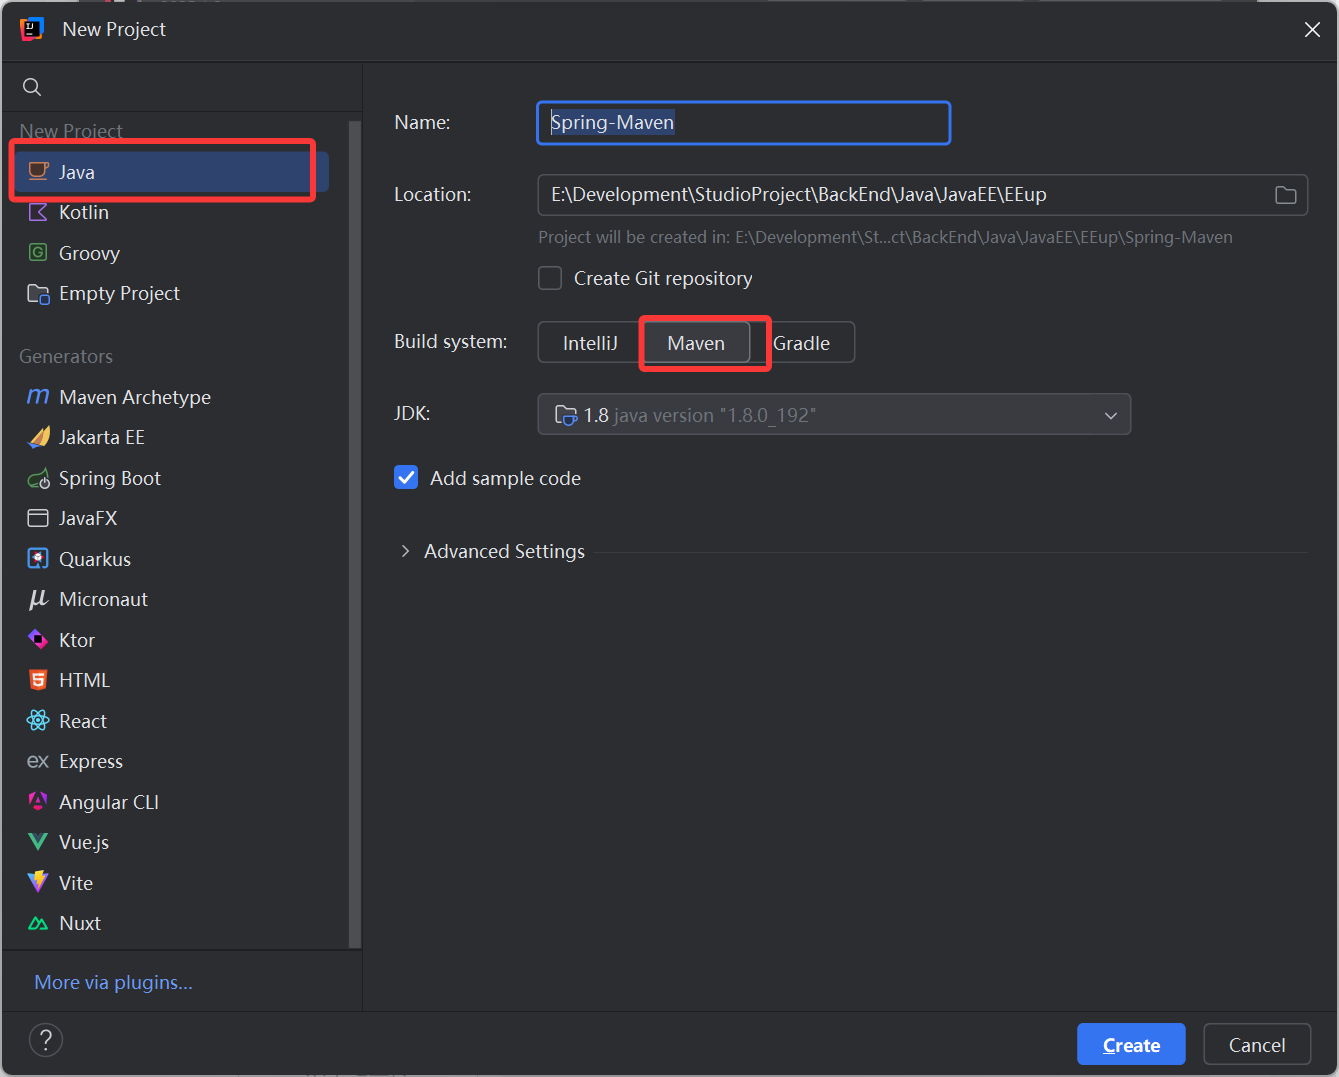Click the JavaFX window icon
Screen dimensions: 1339x1077
pyautogui.click(x=38, y=518)
